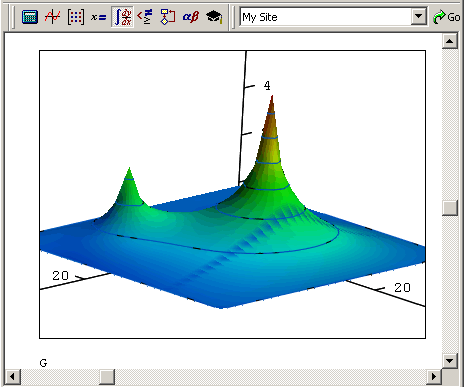Click the horizontal scrollbar thumb
Screen dimensions: 464x387
click(x=107, y=377)
